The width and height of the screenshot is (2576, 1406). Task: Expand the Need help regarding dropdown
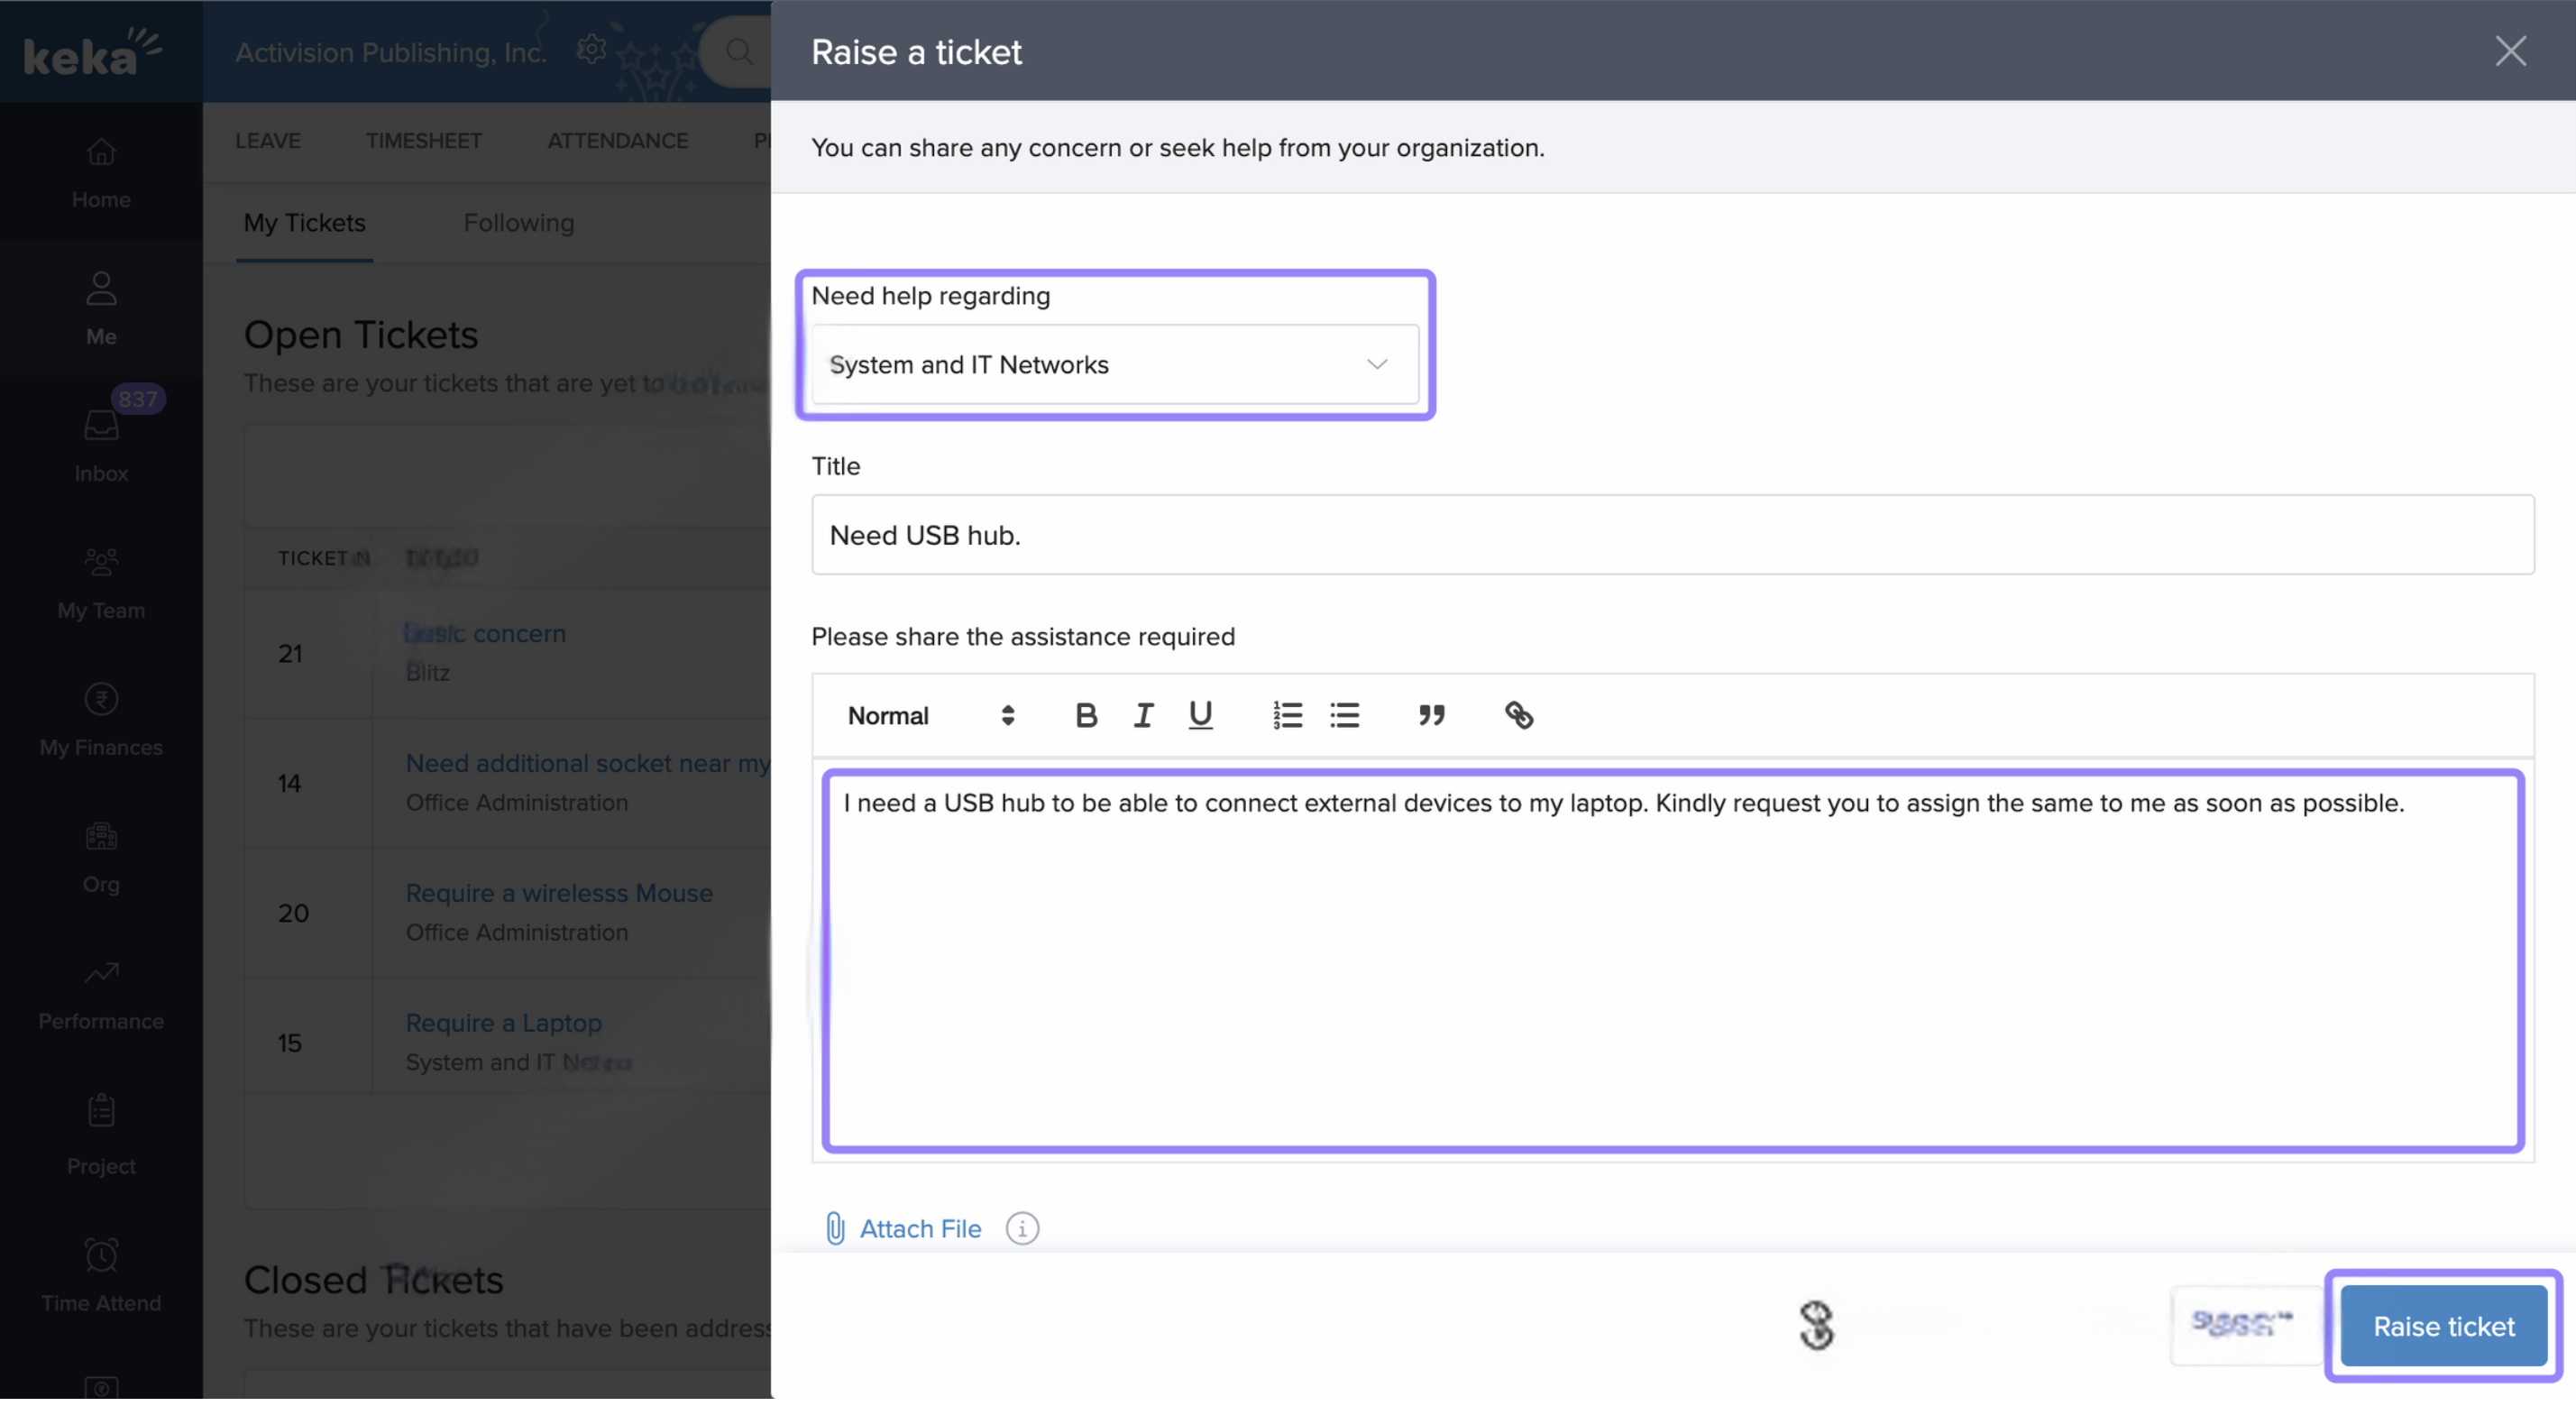pos(1114,365)
